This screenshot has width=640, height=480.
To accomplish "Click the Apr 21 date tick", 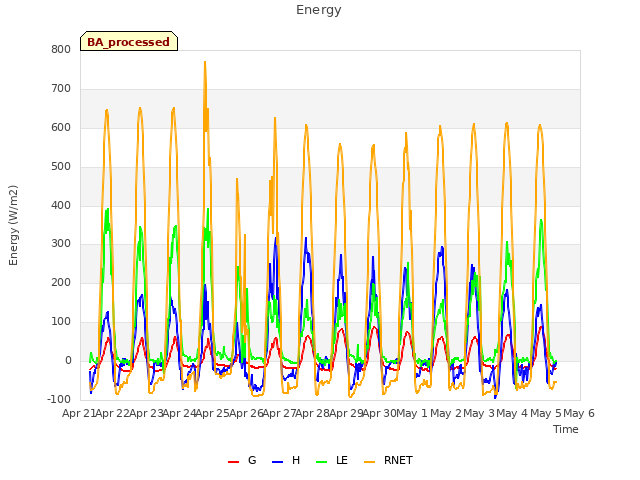I will coord(78,413).
